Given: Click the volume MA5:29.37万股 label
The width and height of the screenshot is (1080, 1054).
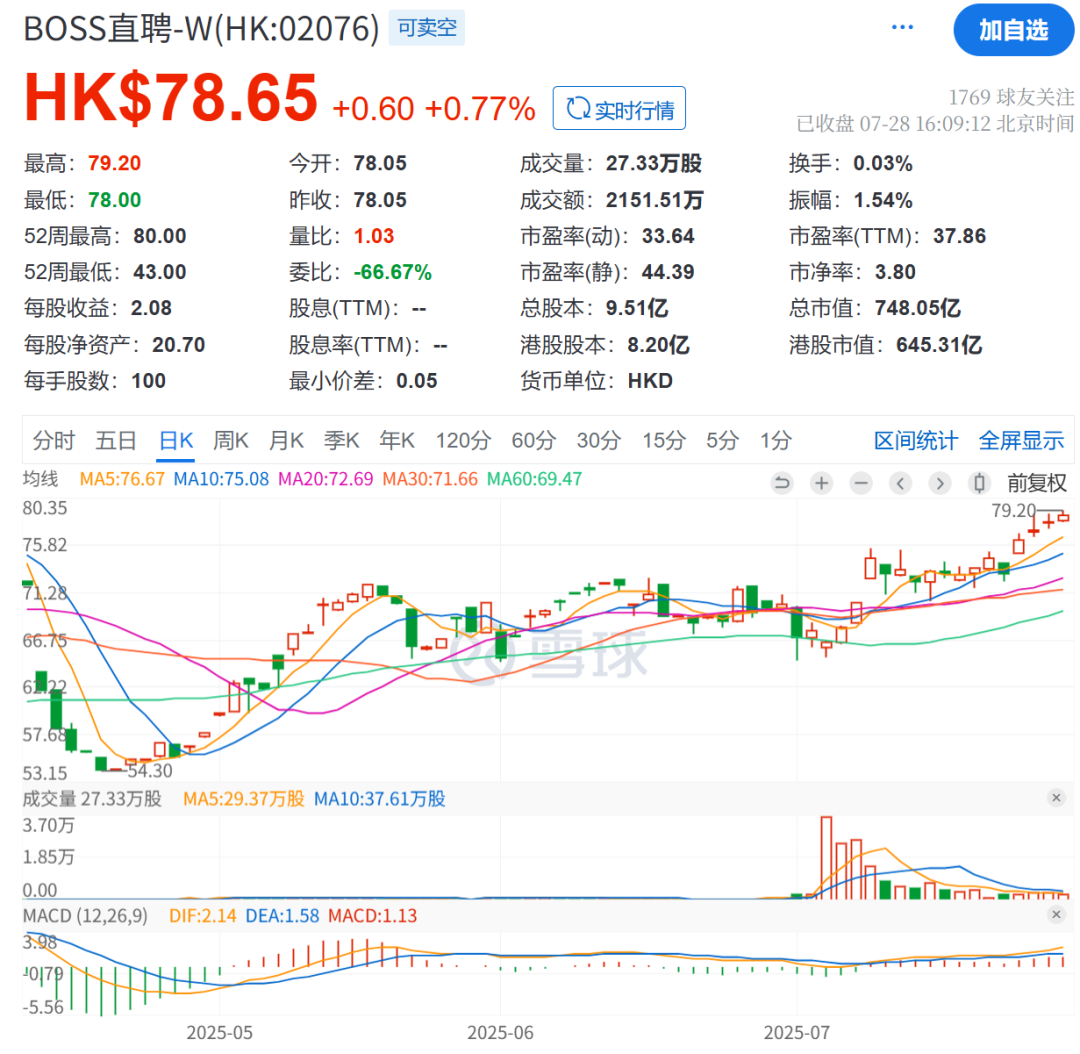Looking at the screenshot, I should pyautogui.click(x=244, y=798).
